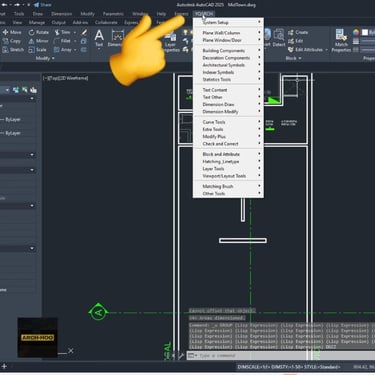Viewport: 375px width, 375px height.
Task: Click the Undo arrow in quick access toolbar
Action: [5, 5]
